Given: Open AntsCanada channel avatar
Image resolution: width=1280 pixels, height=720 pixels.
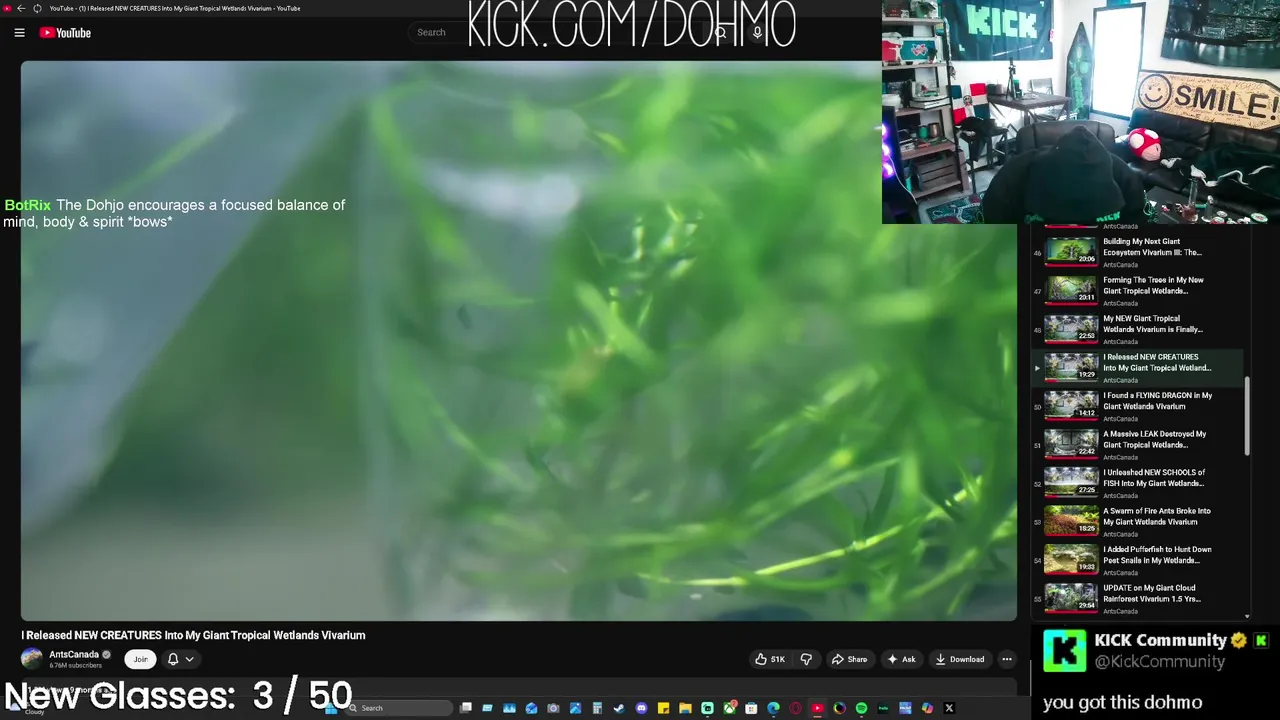Looking at the screenshot, I should (32, 658).
